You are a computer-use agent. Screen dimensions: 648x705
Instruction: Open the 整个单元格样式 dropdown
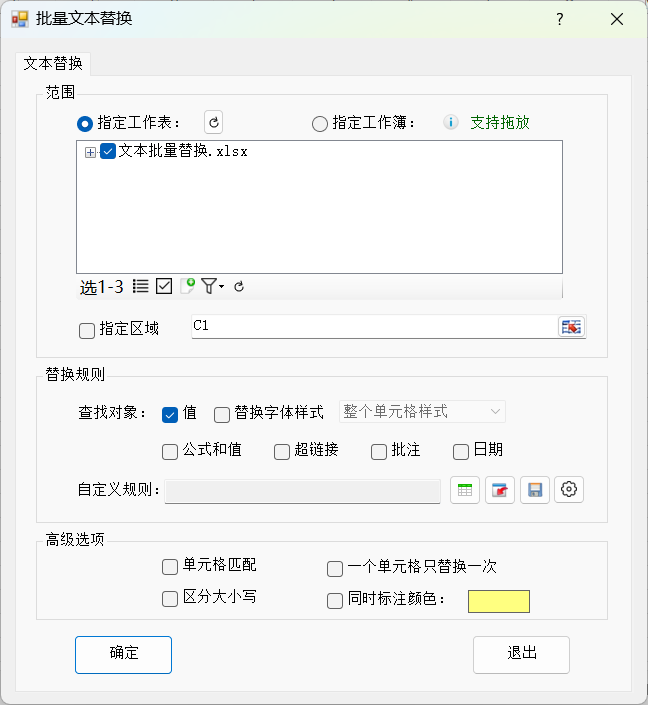(423, 412)
